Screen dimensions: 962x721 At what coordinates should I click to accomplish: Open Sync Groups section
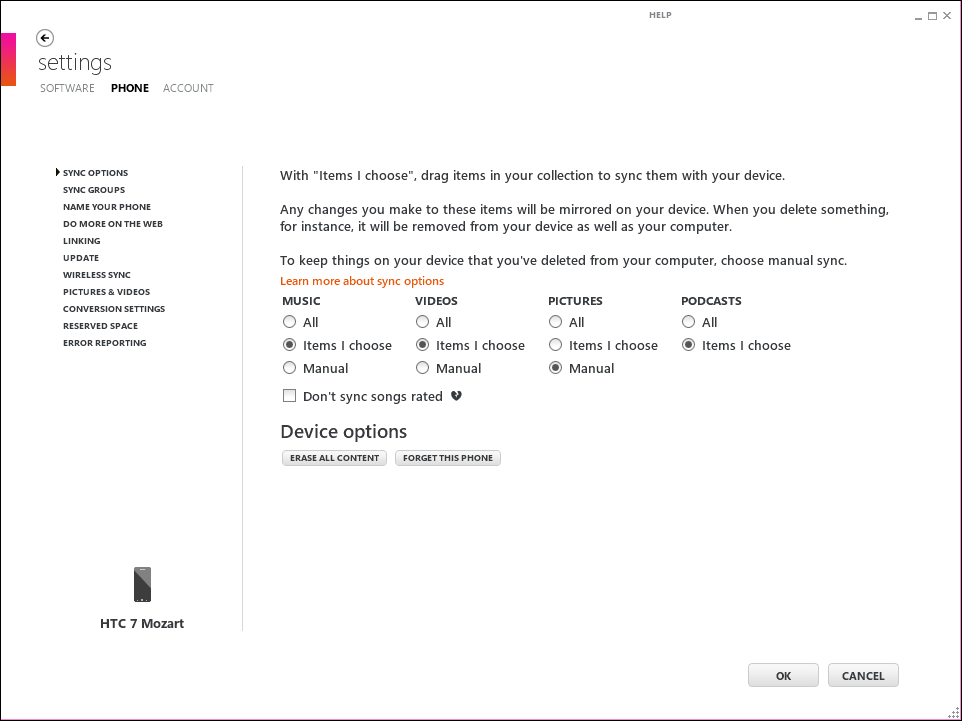click(94, 190)
